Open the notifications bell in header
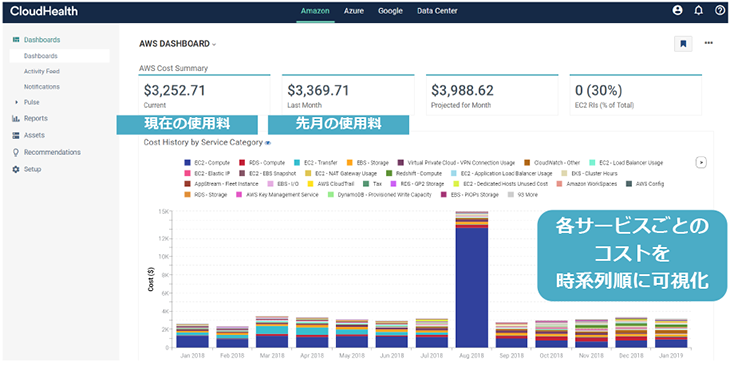 pos(698,11)
